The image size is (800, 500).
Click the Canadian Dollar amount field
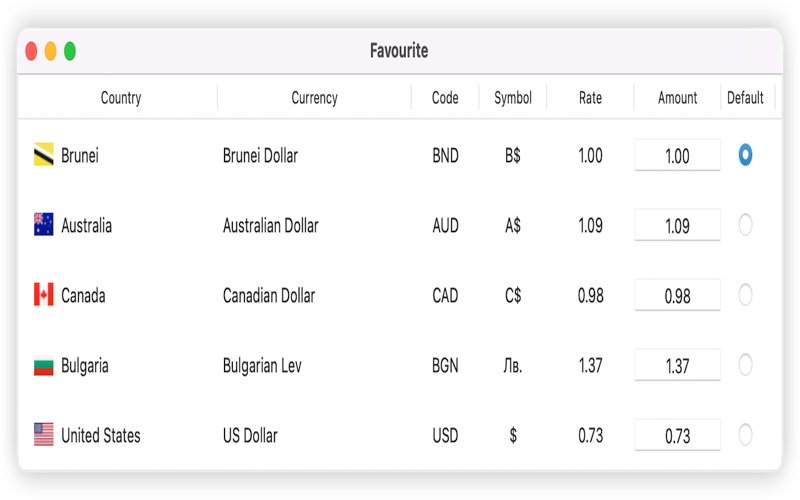pyautogui.click(x=677, y=296)
